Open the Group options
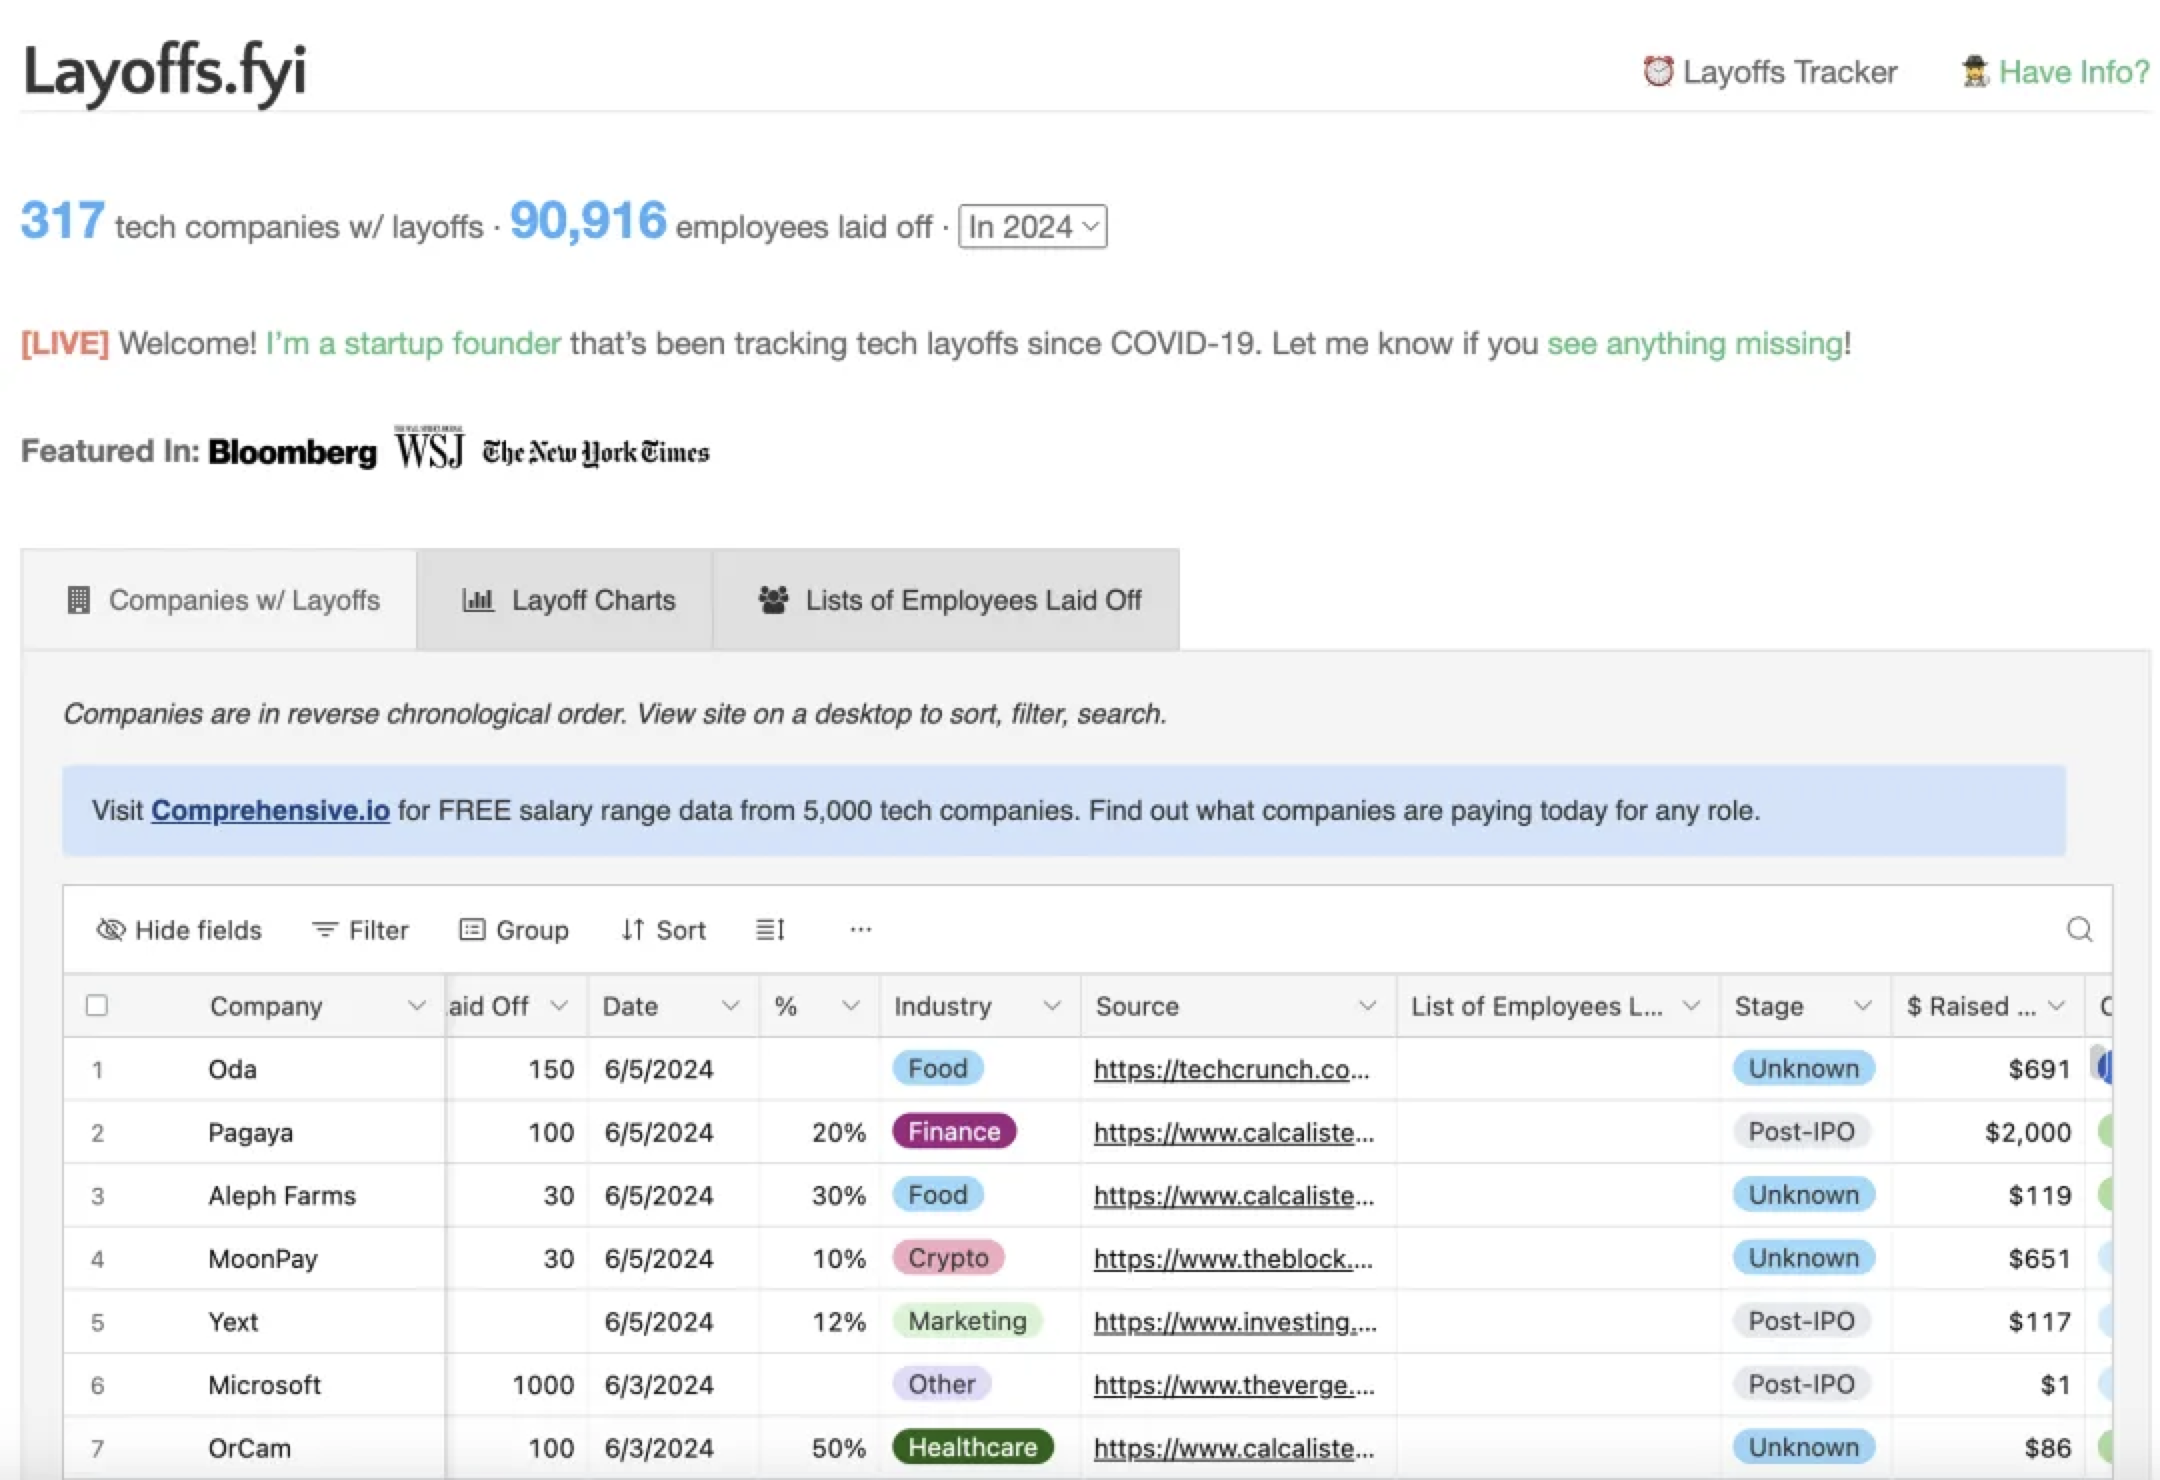2160x1480 pixels. (514, 930)
